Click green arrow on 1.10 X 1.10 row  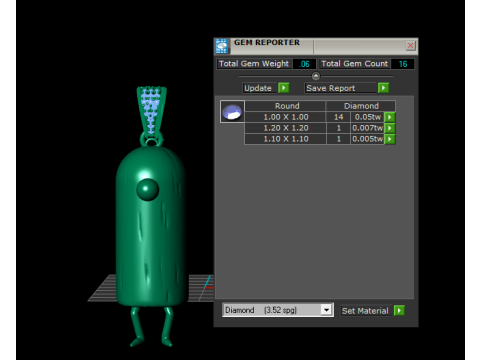[390, 139]
